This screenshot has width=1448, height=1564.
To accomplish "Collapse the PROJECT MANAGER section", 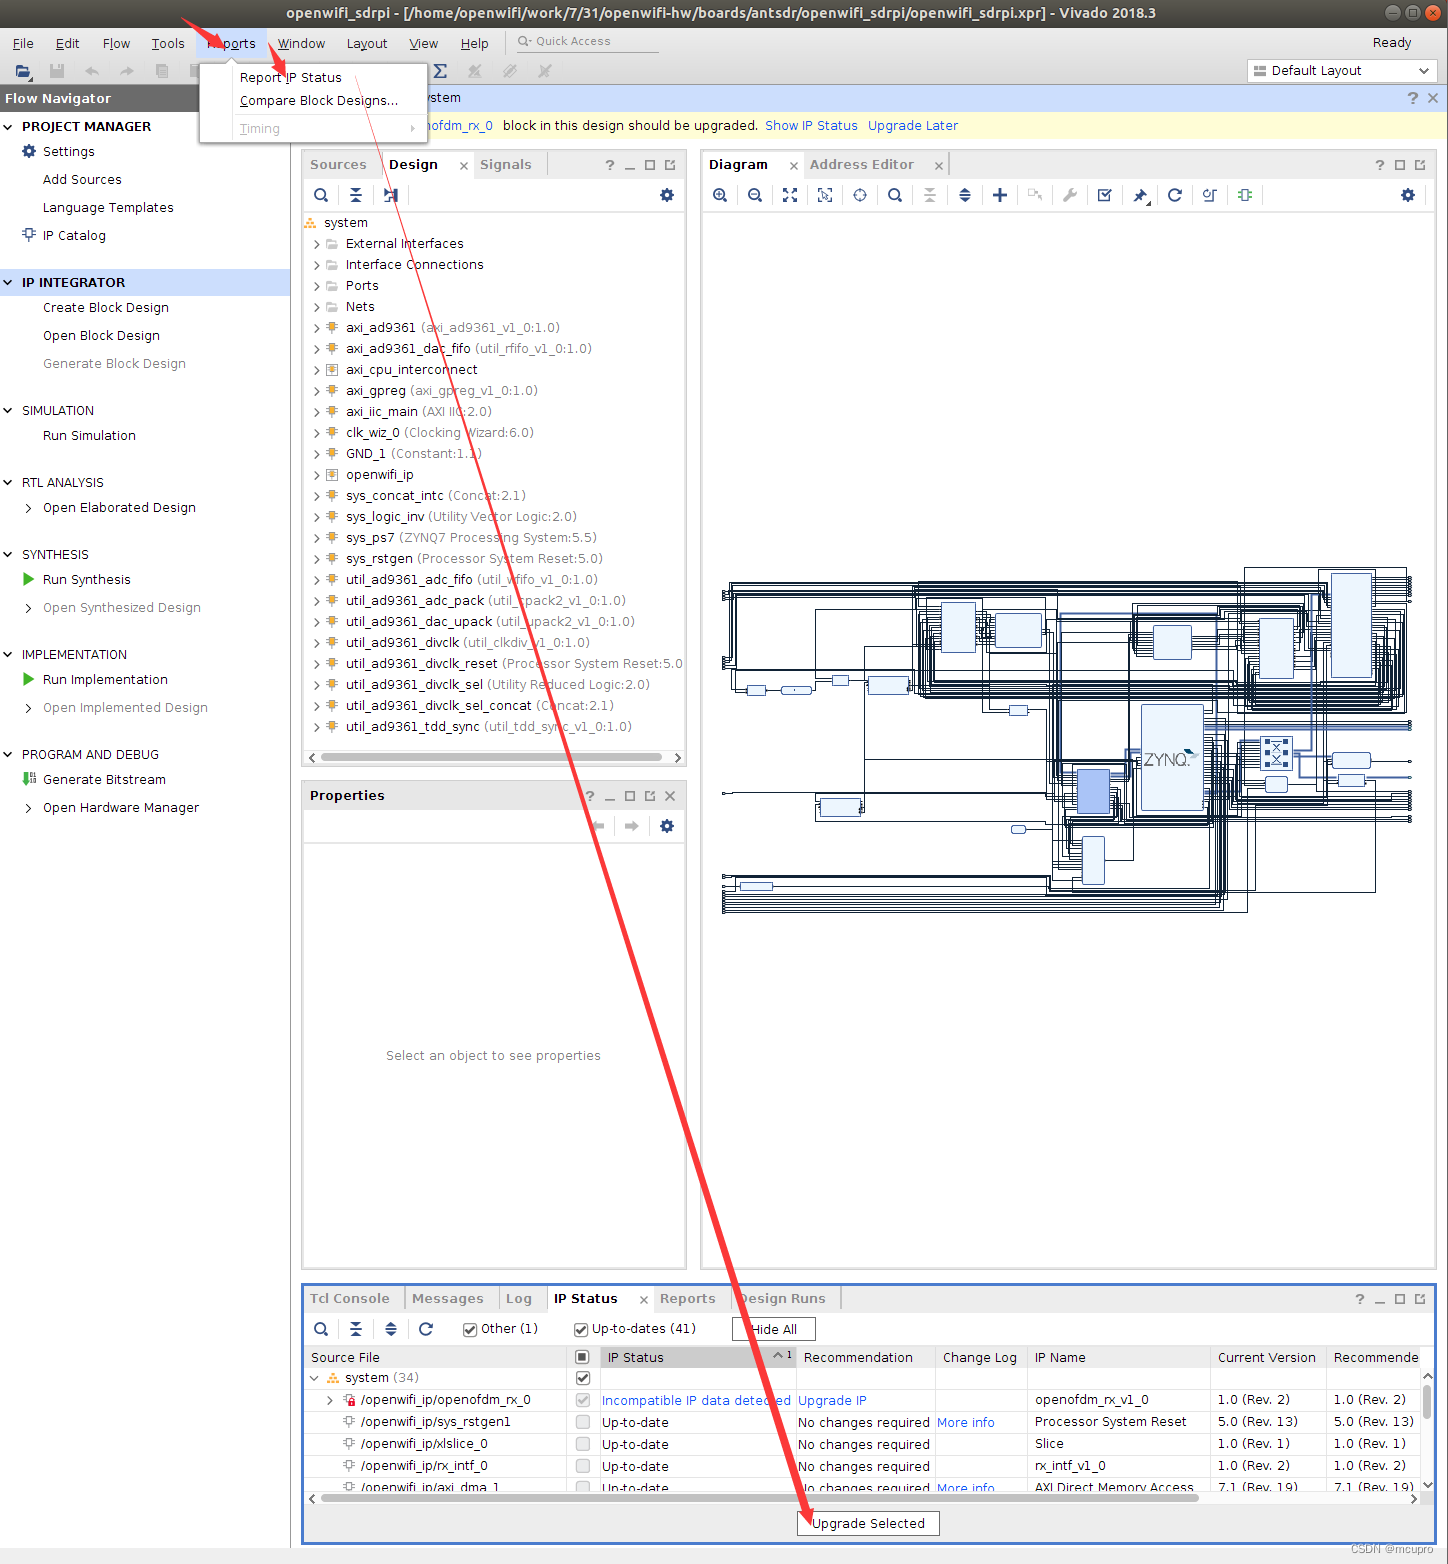I will 8,127.
